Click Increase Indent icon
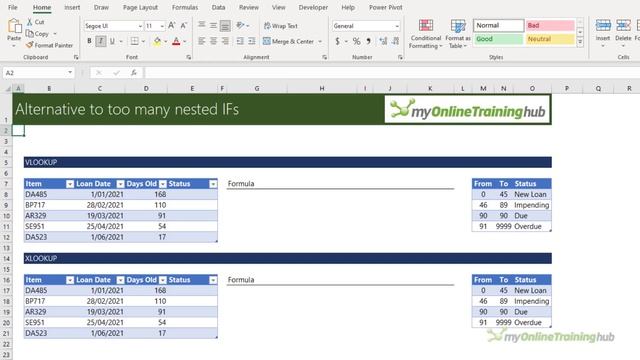This screenshot has height=360, width=640. (252, 41)
